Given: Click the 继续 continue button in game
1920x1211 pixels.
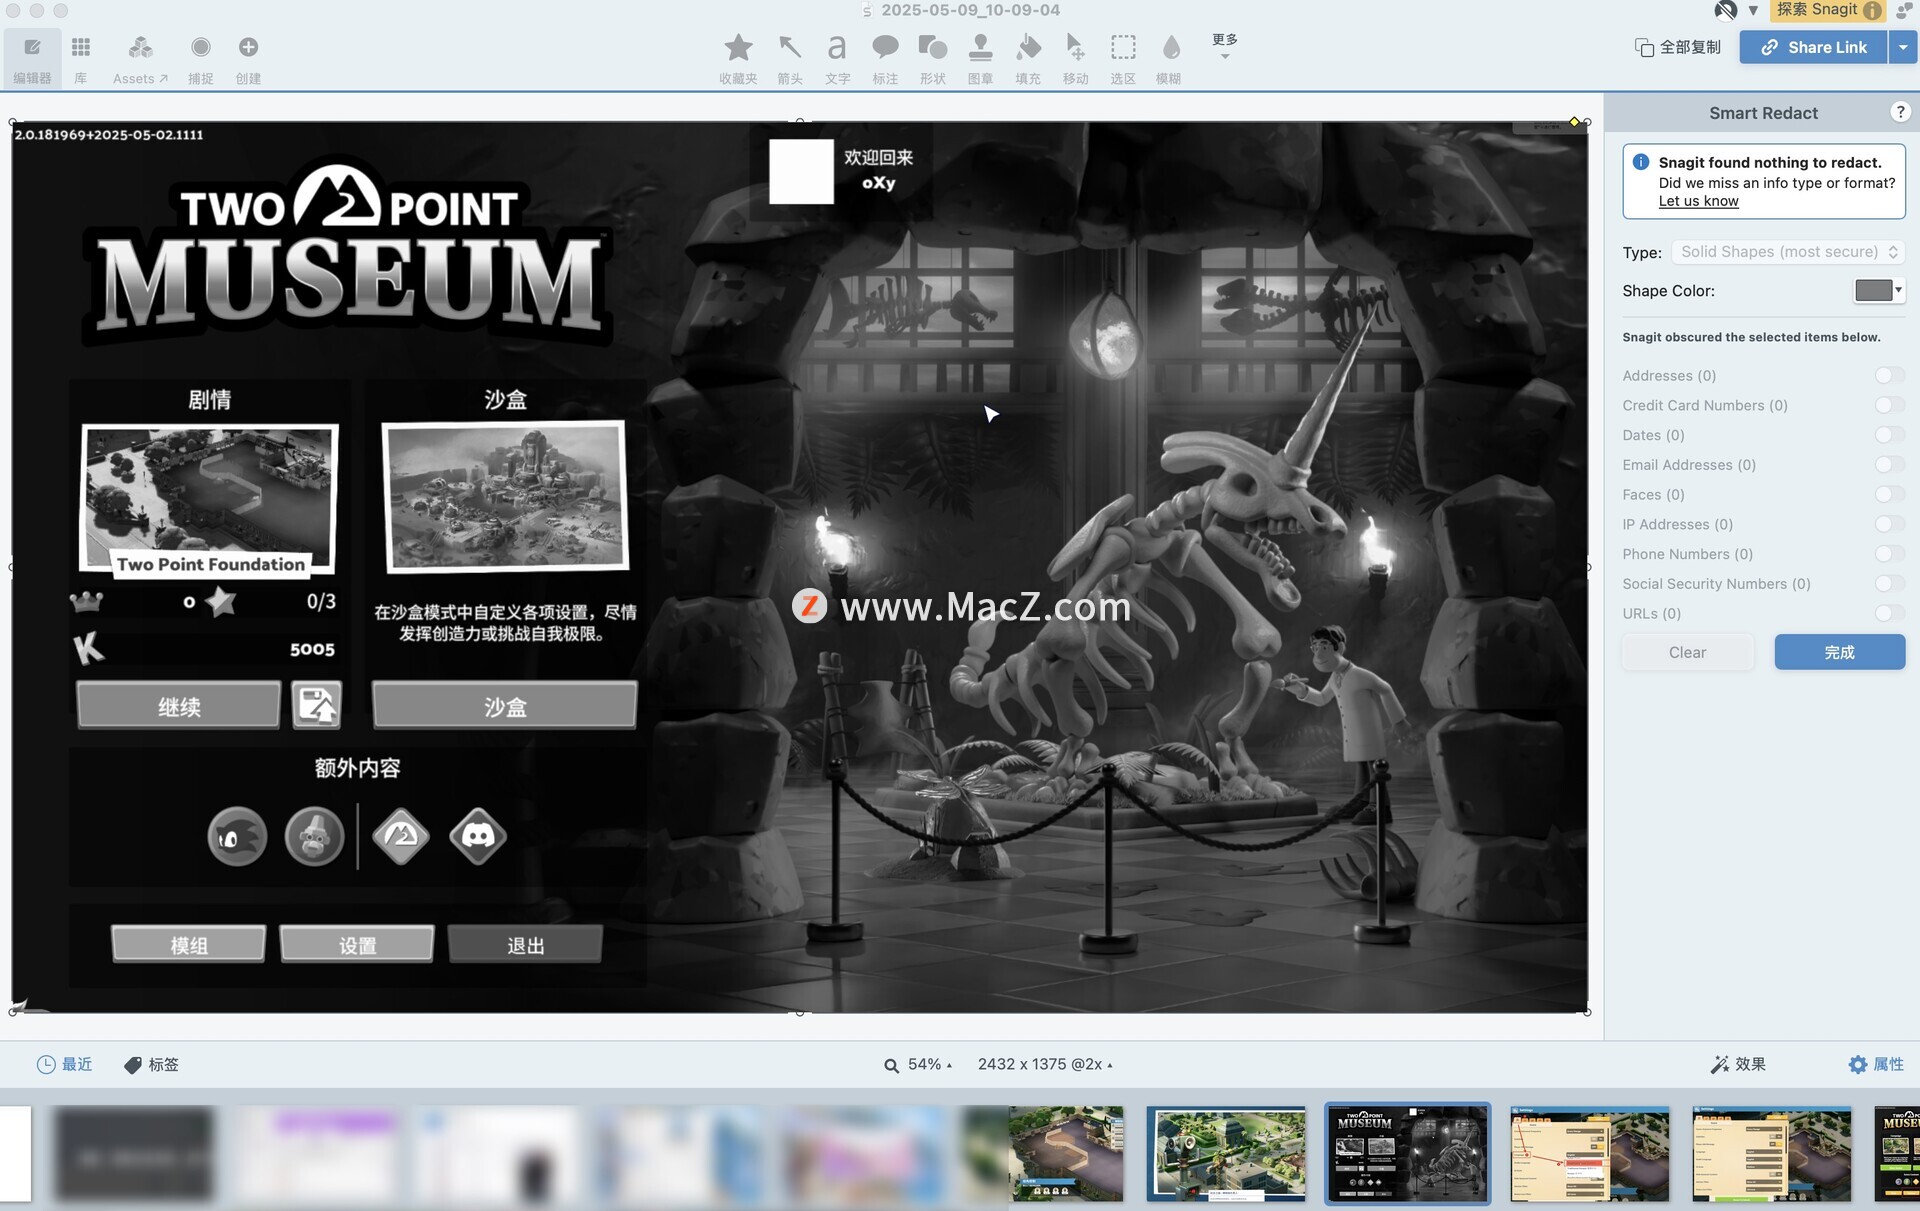Looking at the screenshot, I should click(179, 706).
